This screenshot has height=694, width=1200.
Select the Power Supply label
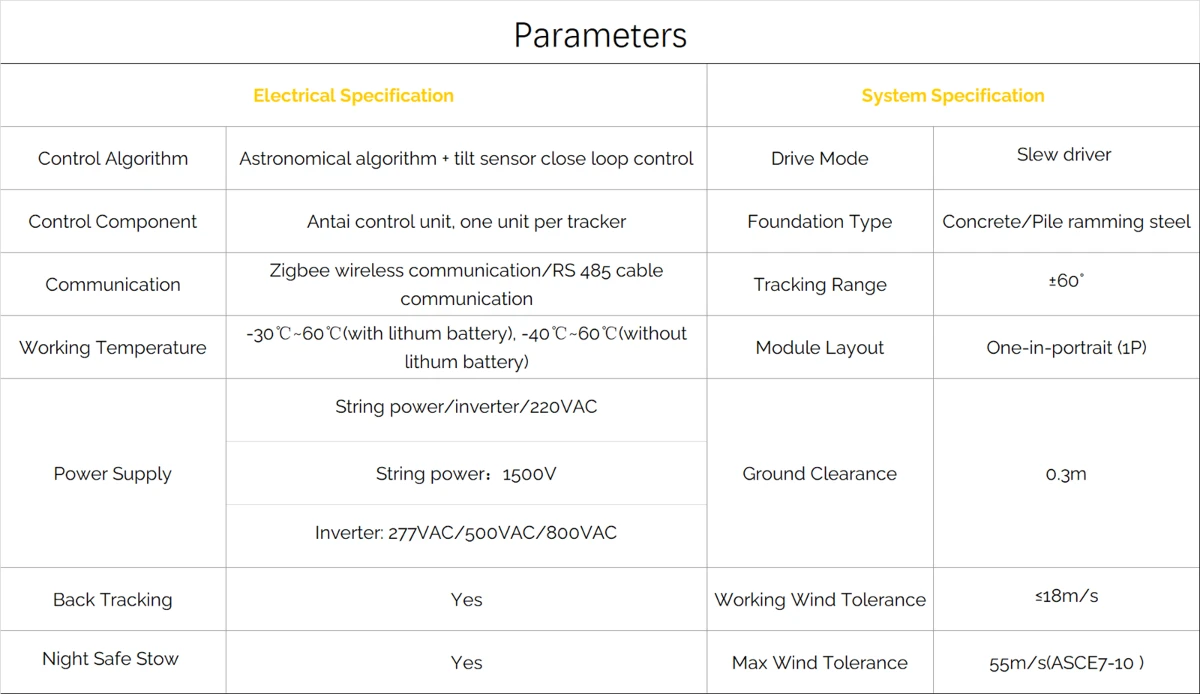[x=113, y=473]
